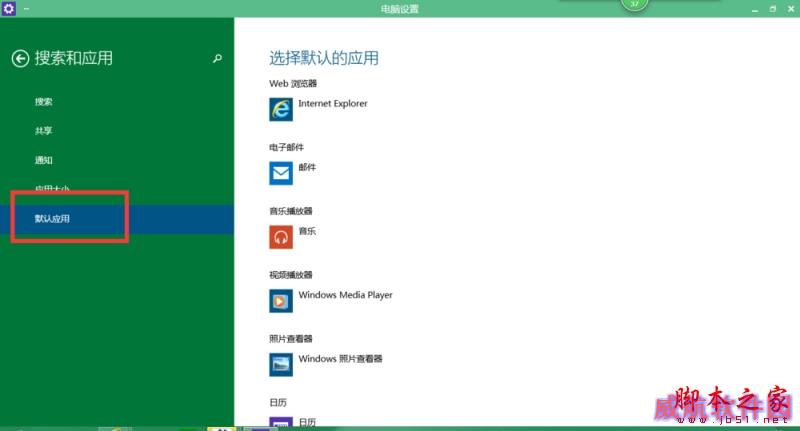Screen dimensions: 800x431
Task: Change photo viewer default Windows 照片查看器
Action: tap(340, 359)
